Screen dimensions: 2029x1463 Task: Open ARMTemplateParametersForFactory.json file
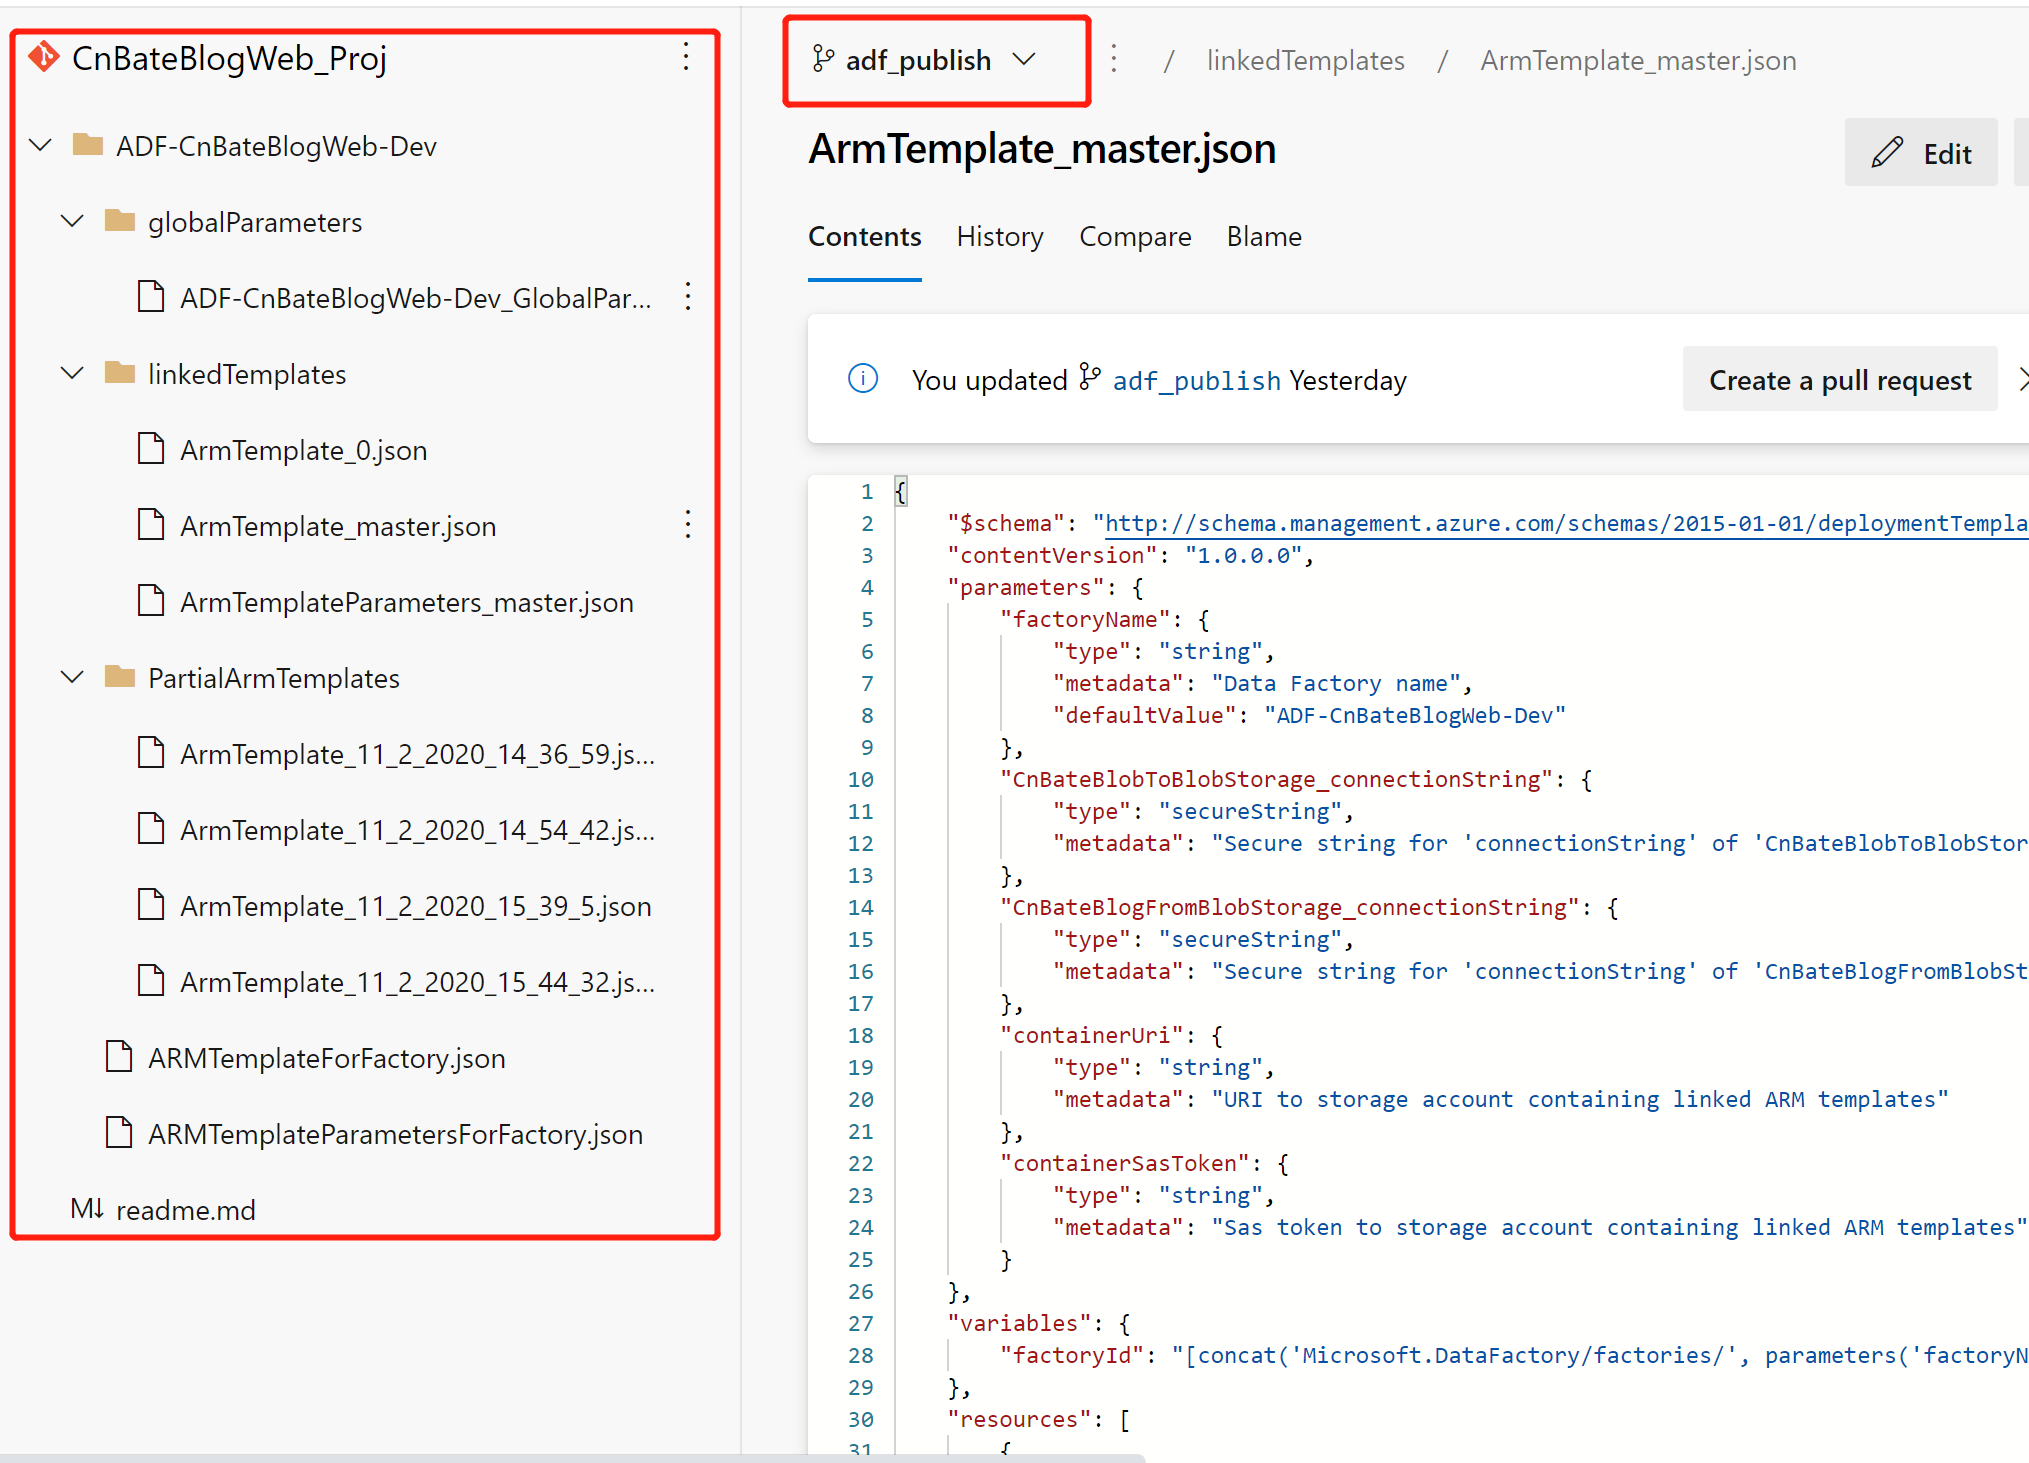(x=395, y=1134)
